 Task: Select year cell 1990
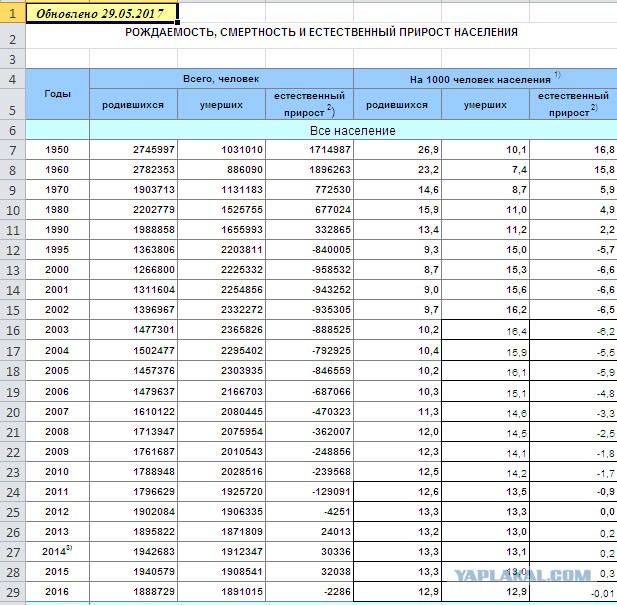[x=57, y=230]
